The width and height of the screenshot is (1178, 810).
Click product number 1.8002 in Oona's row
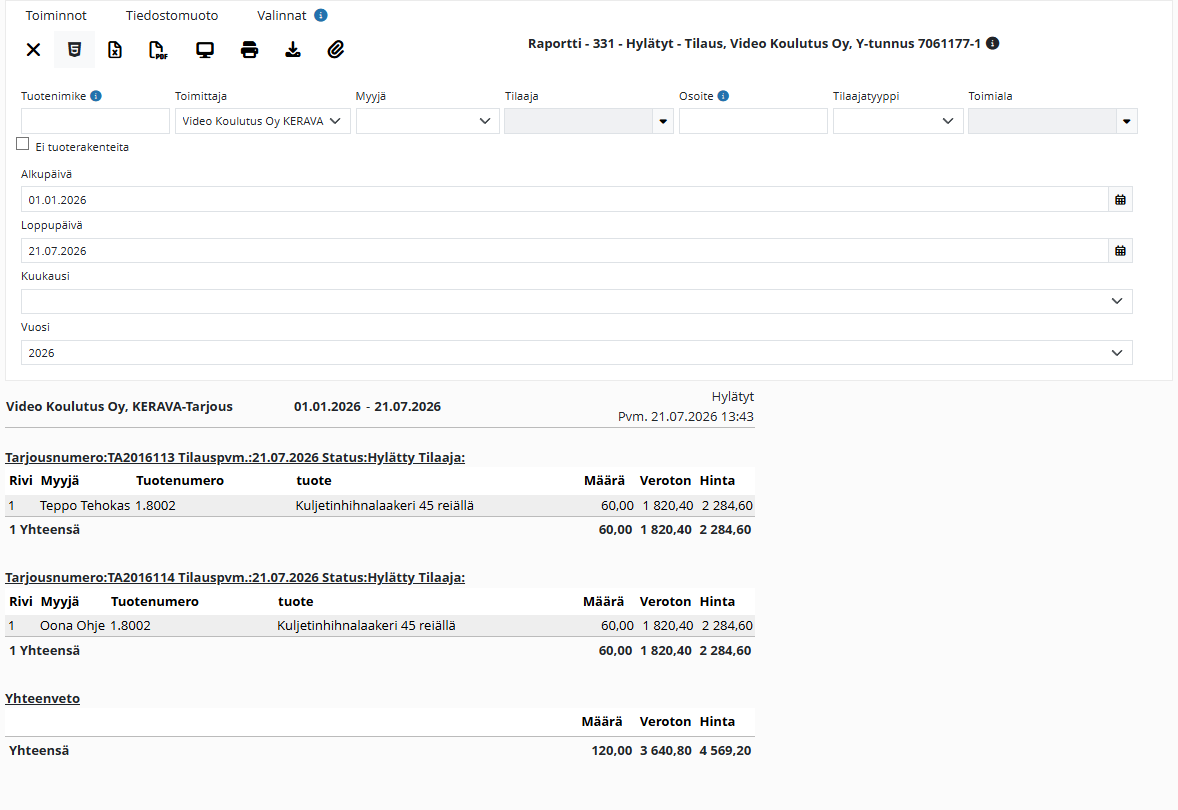[x=131, y=625]
